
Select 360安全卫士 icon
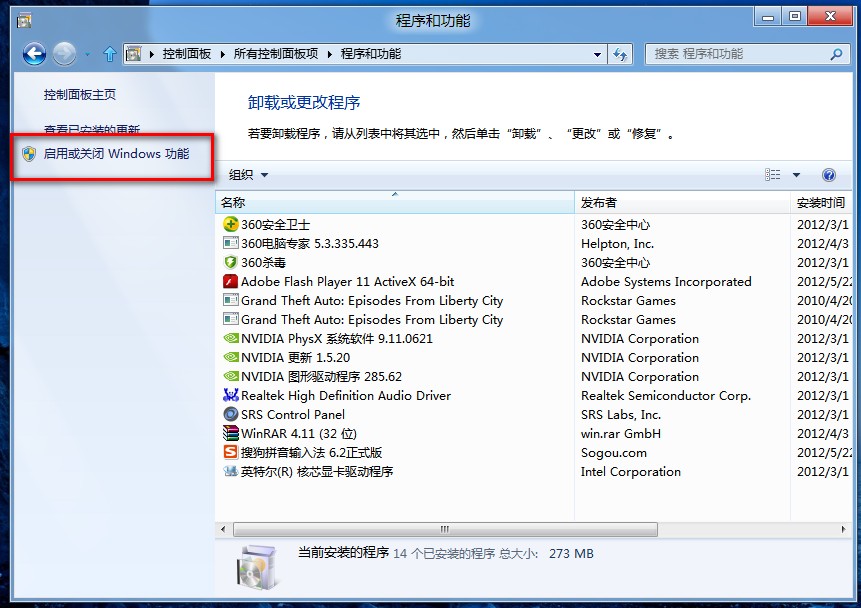[x=231, y=224]
